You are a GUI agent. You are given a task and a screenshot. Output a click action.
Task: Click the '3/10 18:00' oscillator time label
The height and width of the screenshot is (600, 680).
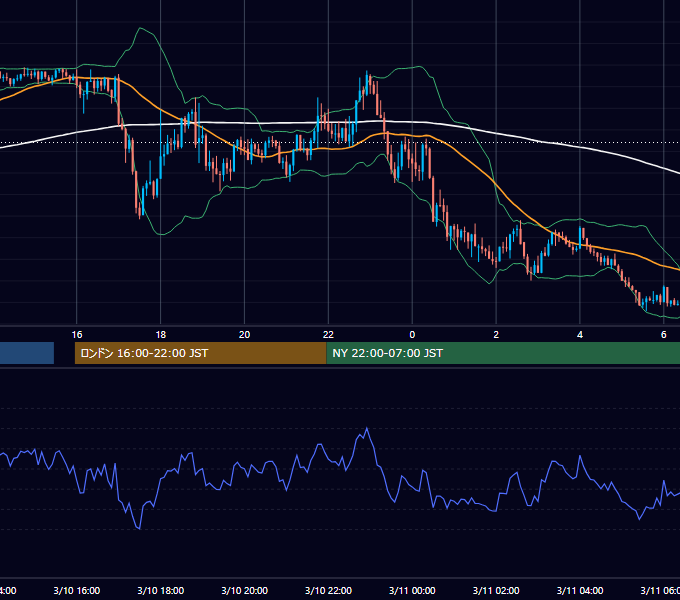(160, 590)
